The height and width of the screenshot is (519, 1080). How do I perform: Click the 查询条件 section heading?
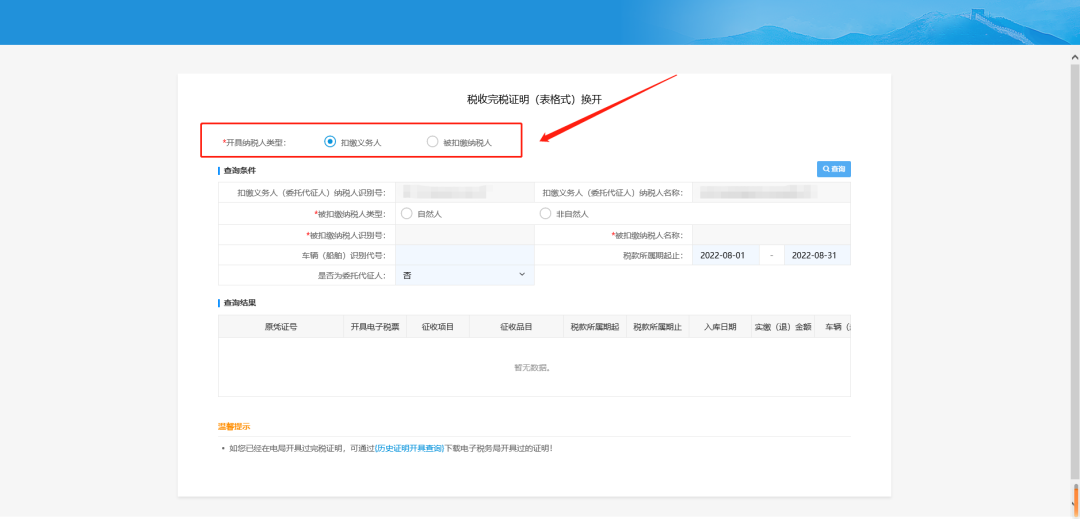239,170
